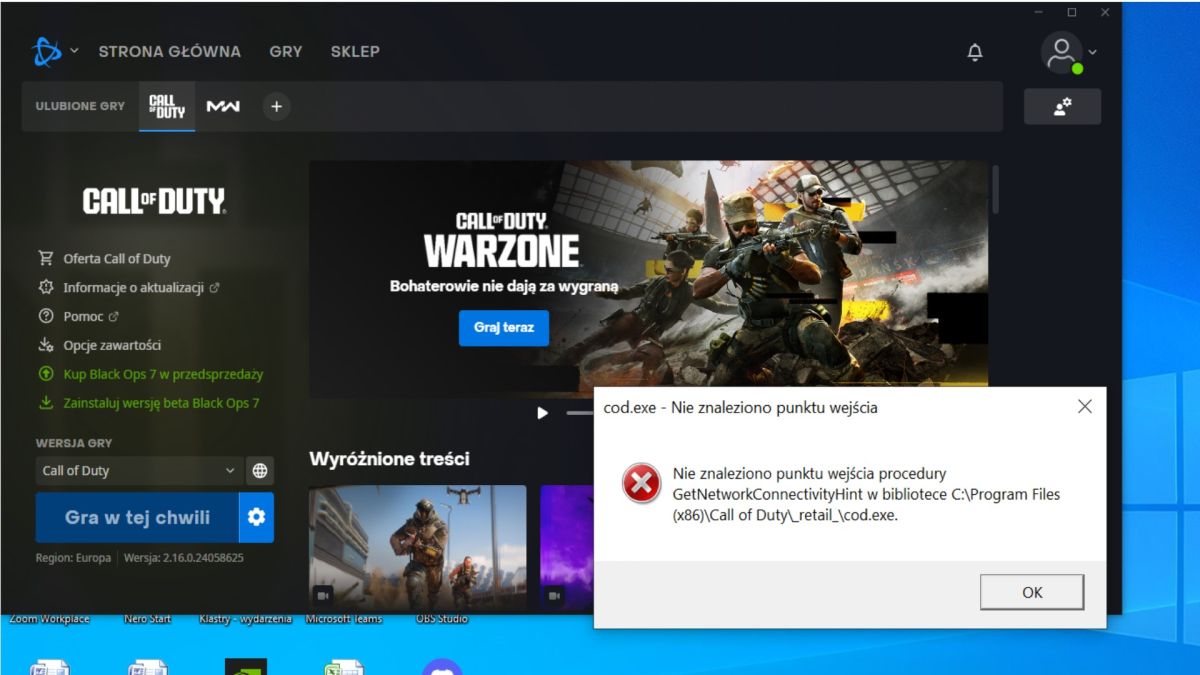Image resolution: width=1200 pixels, height=675 pixels.
Task: Open the GRY tab
Action: tap(285, 51)
